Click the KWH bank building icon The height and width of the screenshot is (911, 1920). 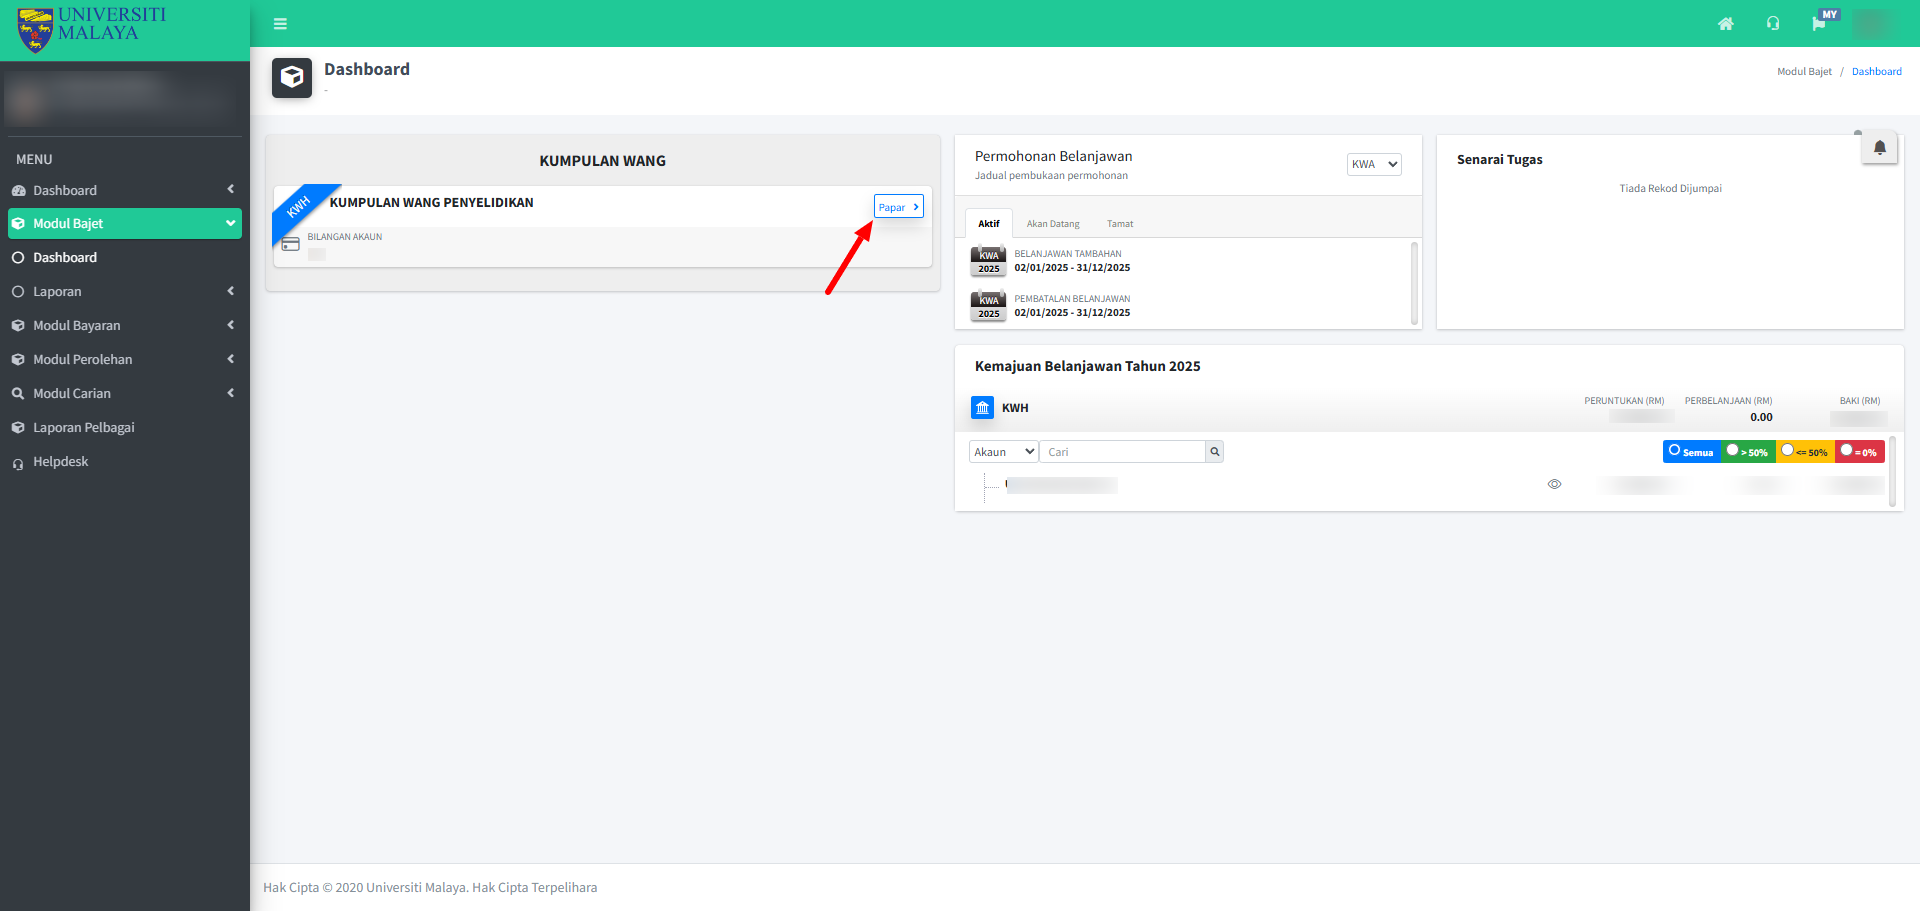coord(982,408)
